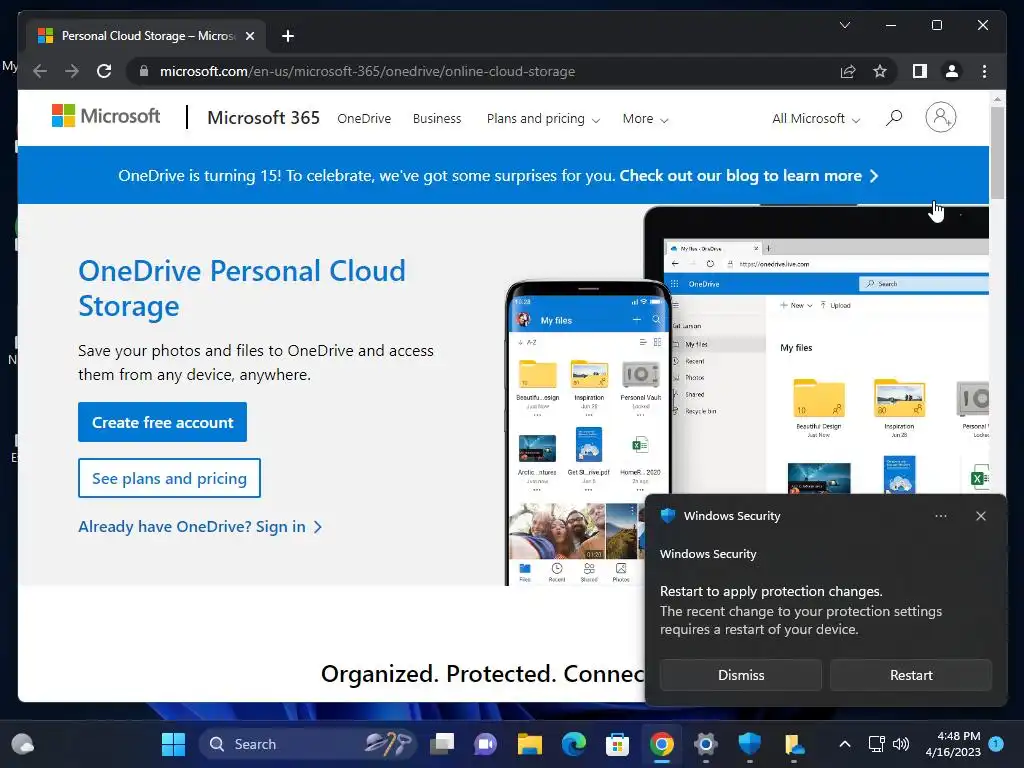The width and height of the screenshot is (1024, 768).
Task: Click the volume speaker tray icon
Action: pyautogui.click(x=901, y=744)
